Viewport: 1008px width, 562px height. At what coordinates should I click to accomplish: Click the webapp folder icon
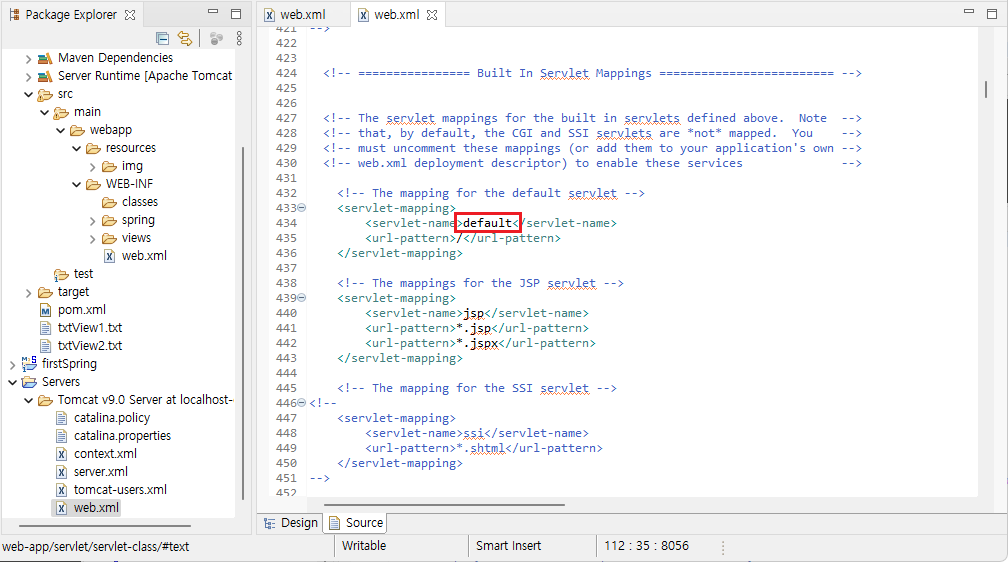[x=77, y=131]
